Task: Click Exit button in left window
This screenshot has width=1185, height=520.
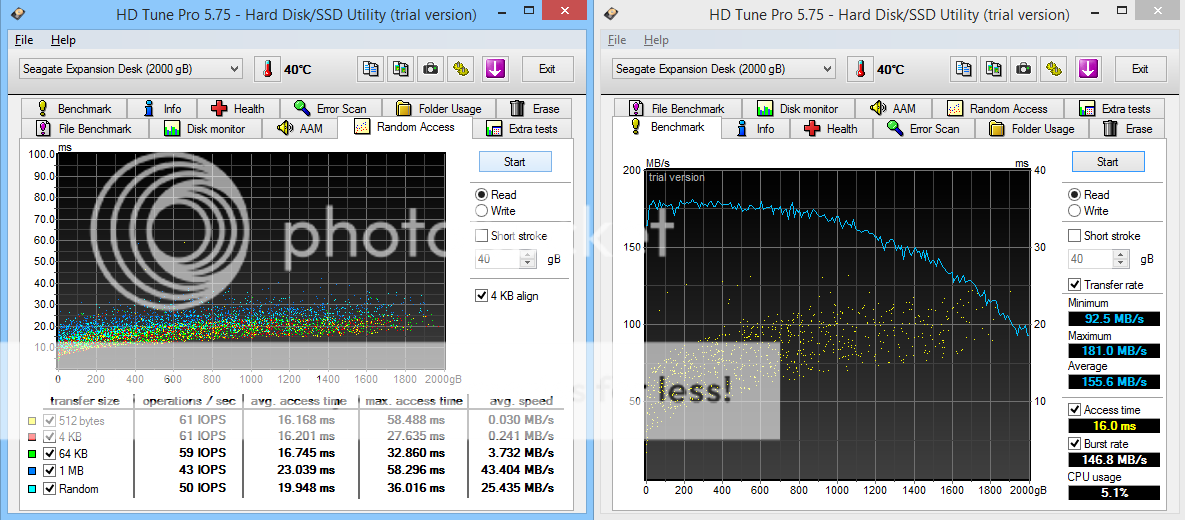Action: 547,69
